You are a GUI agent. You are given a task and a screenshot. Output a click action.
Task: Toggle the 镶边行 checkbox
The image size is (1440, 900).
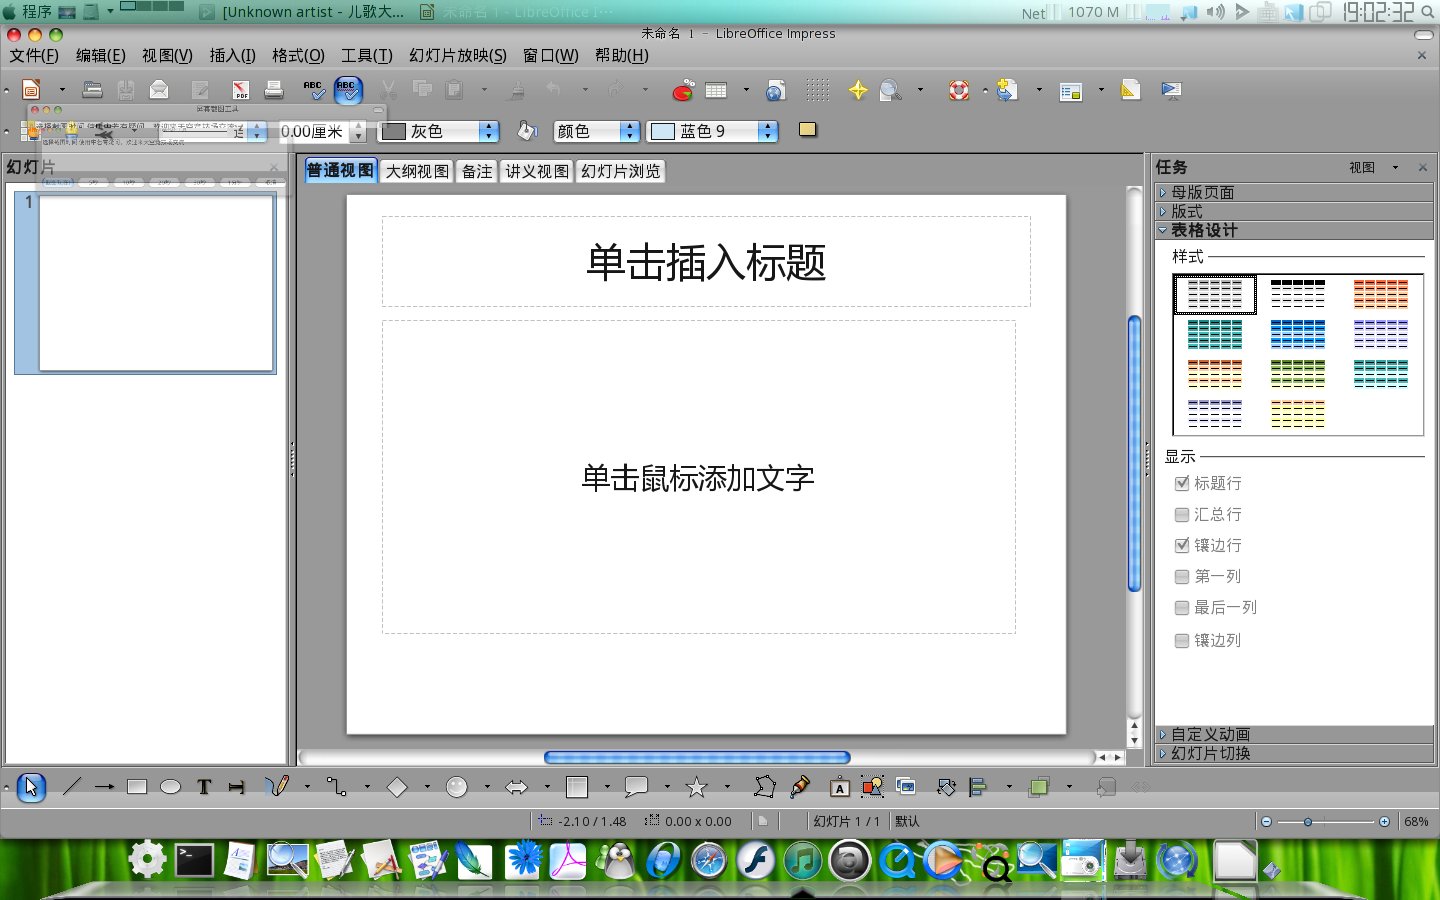click(1182, 545)
